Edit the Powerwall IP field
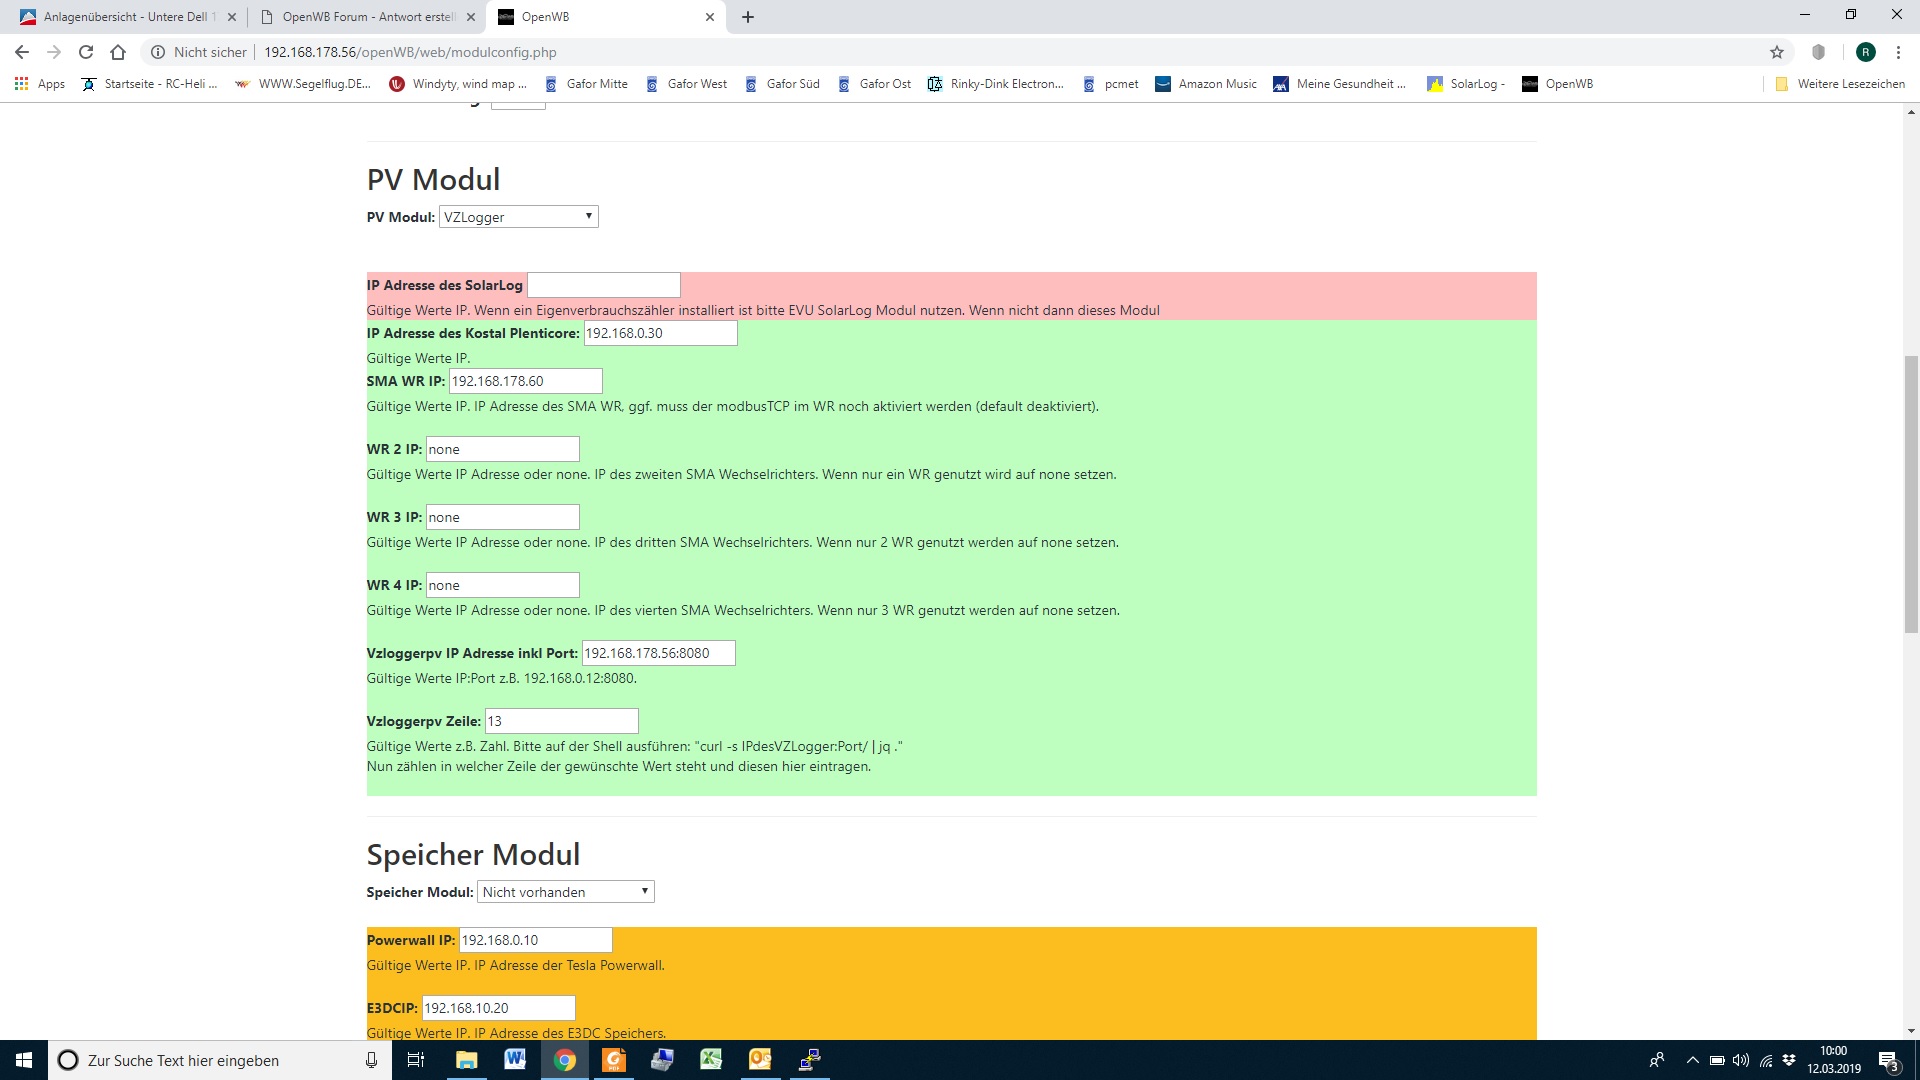 536,940
